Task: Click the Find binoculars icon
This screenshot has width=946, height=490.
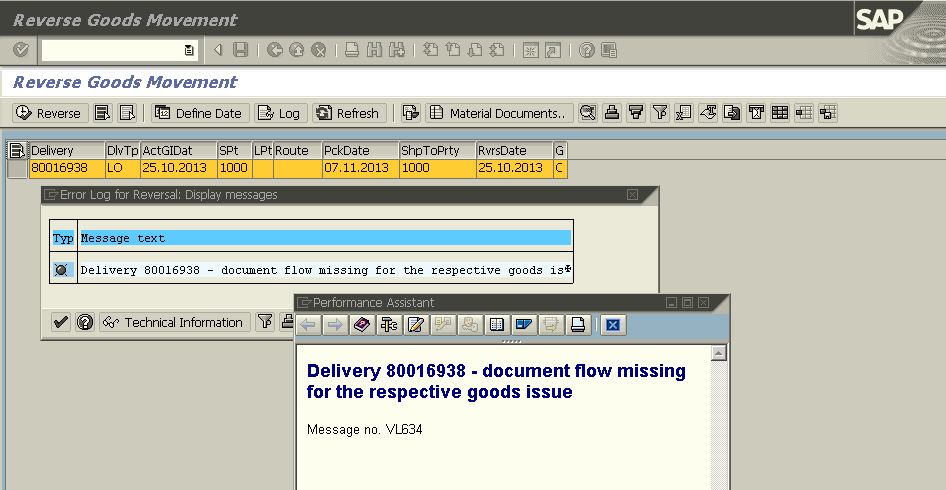Action: (374, 50)
